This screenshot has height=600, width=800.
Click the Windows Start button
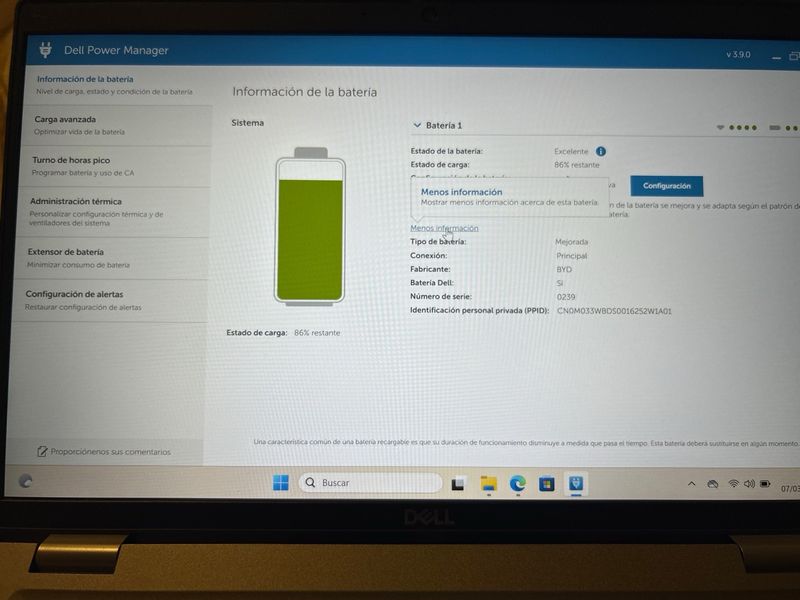point(280,482)
